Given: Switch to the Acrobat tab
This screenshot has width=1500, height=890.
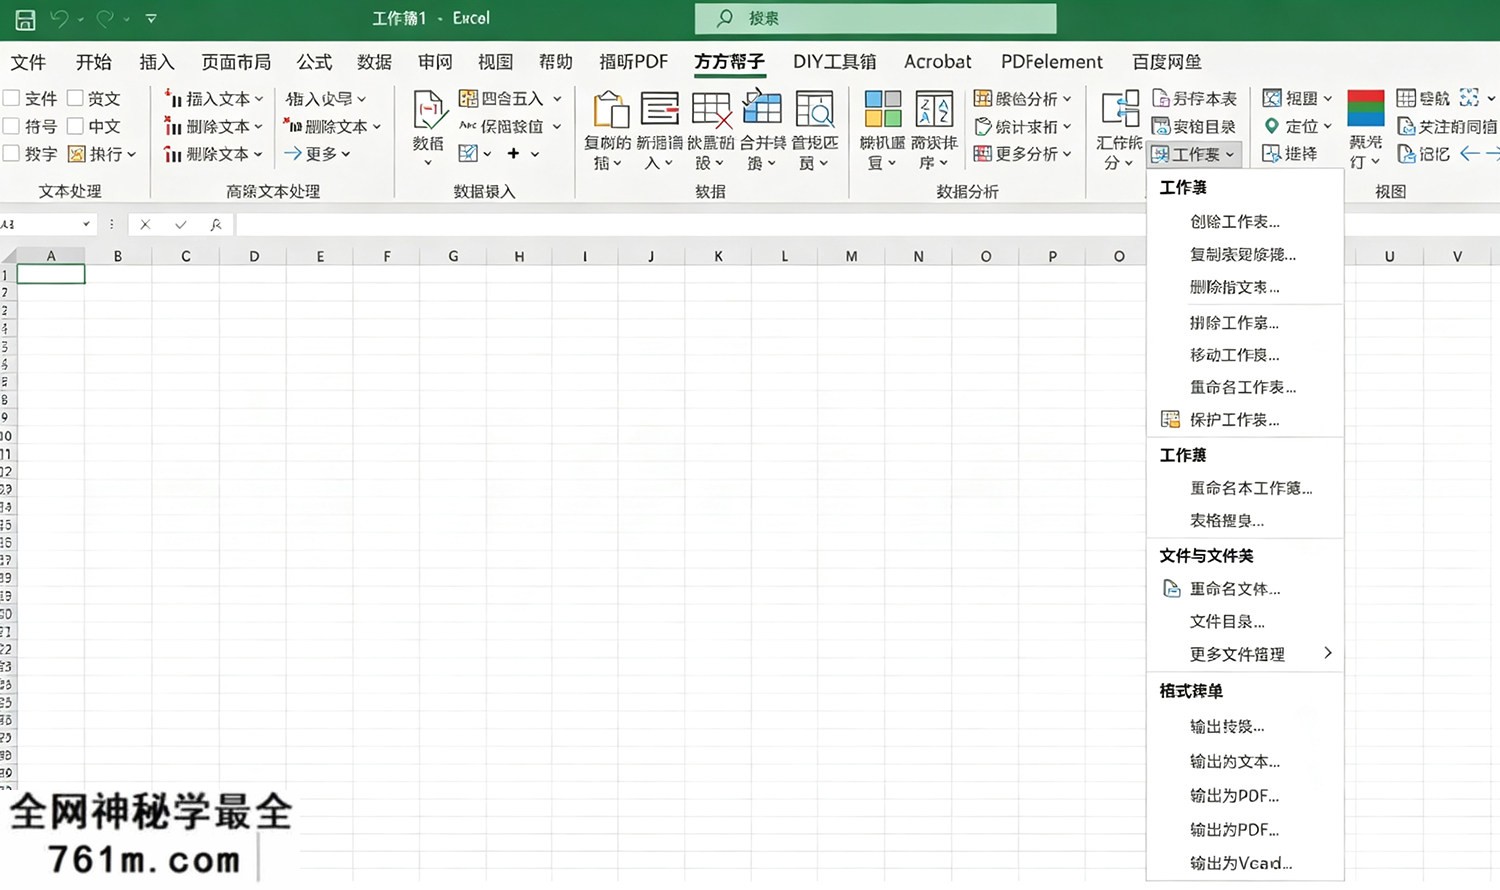Looking at the screenshot, I should tap(937, 62).
